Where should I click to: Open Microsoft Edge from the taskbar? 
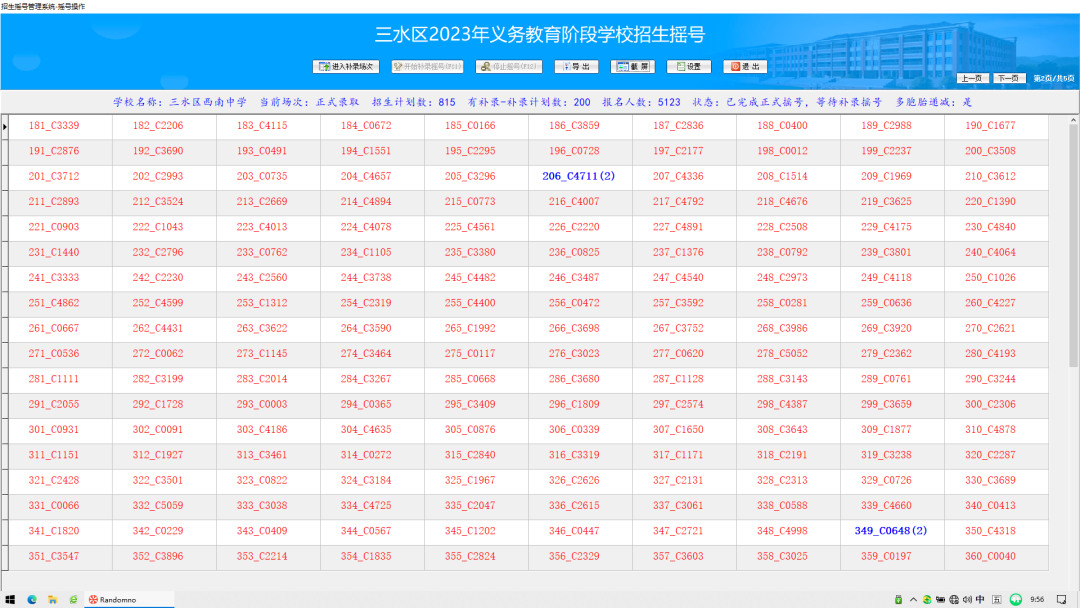point(32,600)
